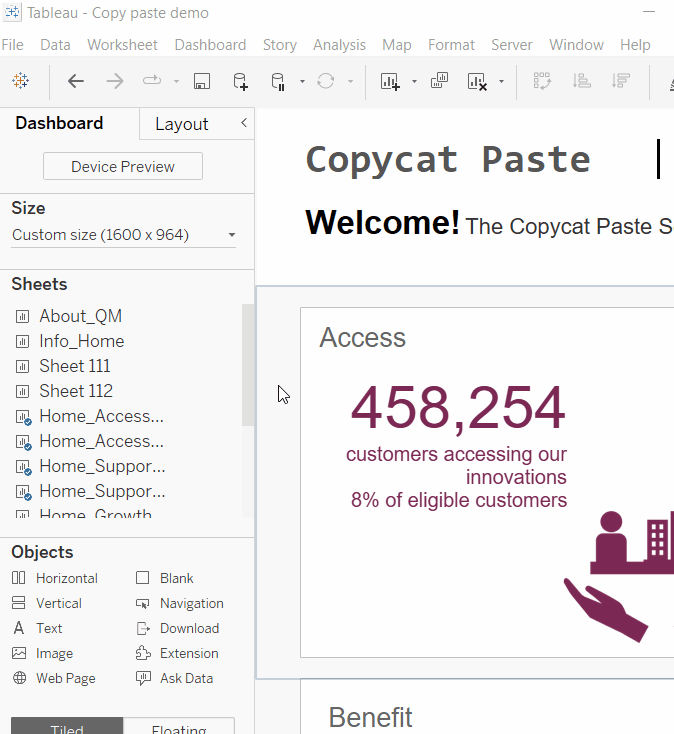Click the Duplicate sheet icon
This screenshot has height=734, width=674.
coord(439,81)
